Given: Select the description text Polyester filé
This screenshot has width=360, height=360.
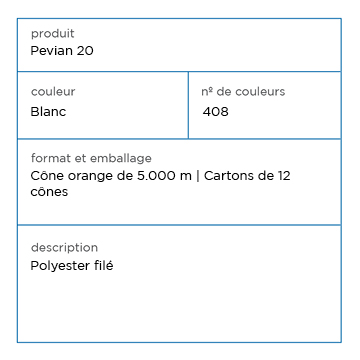Looking at the screenshot, I should click(x=72, y=266).
